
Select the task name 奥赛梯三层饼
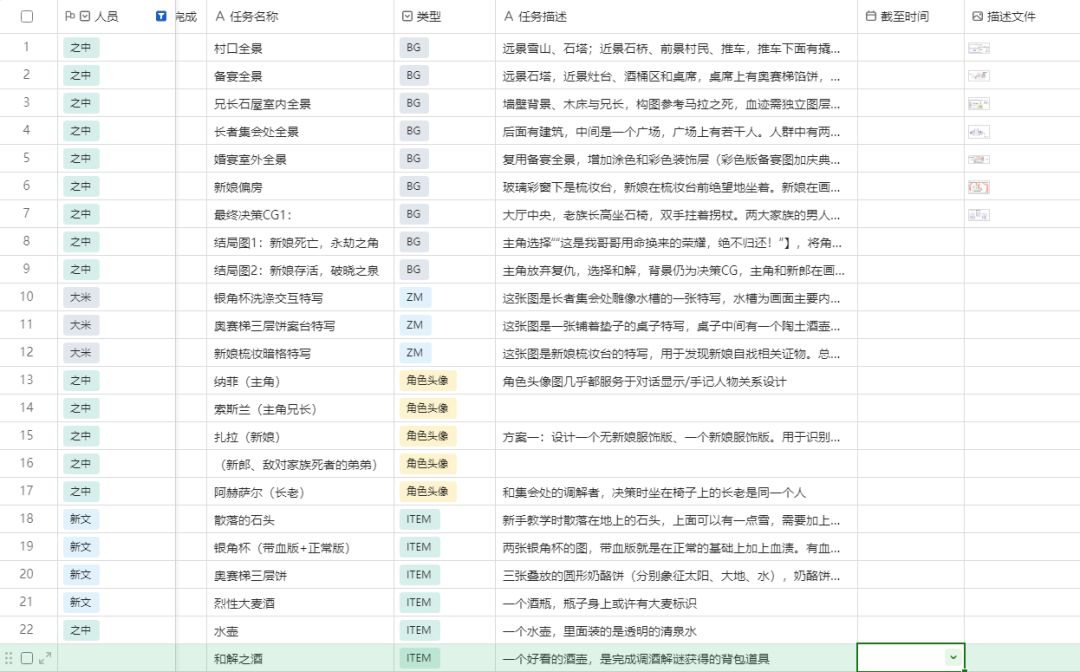pos(250,576)
